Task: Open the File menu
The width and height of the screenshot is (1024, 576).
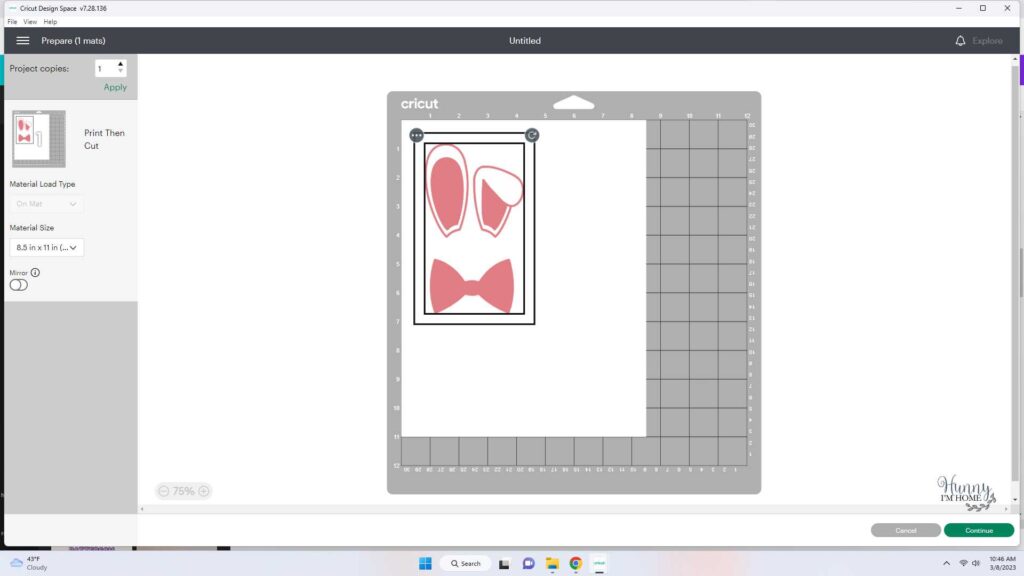Action: tap(12, 22)
